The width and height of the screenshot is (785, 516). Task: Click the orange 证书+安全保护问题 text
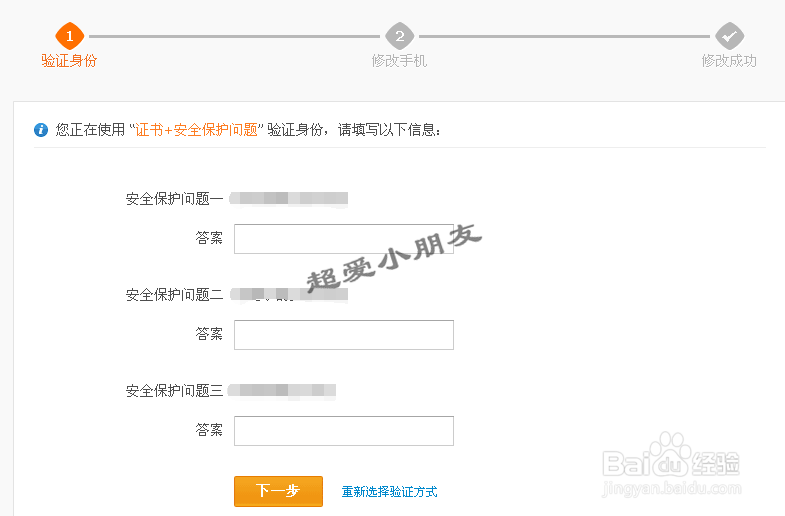(x=196, y=130)
